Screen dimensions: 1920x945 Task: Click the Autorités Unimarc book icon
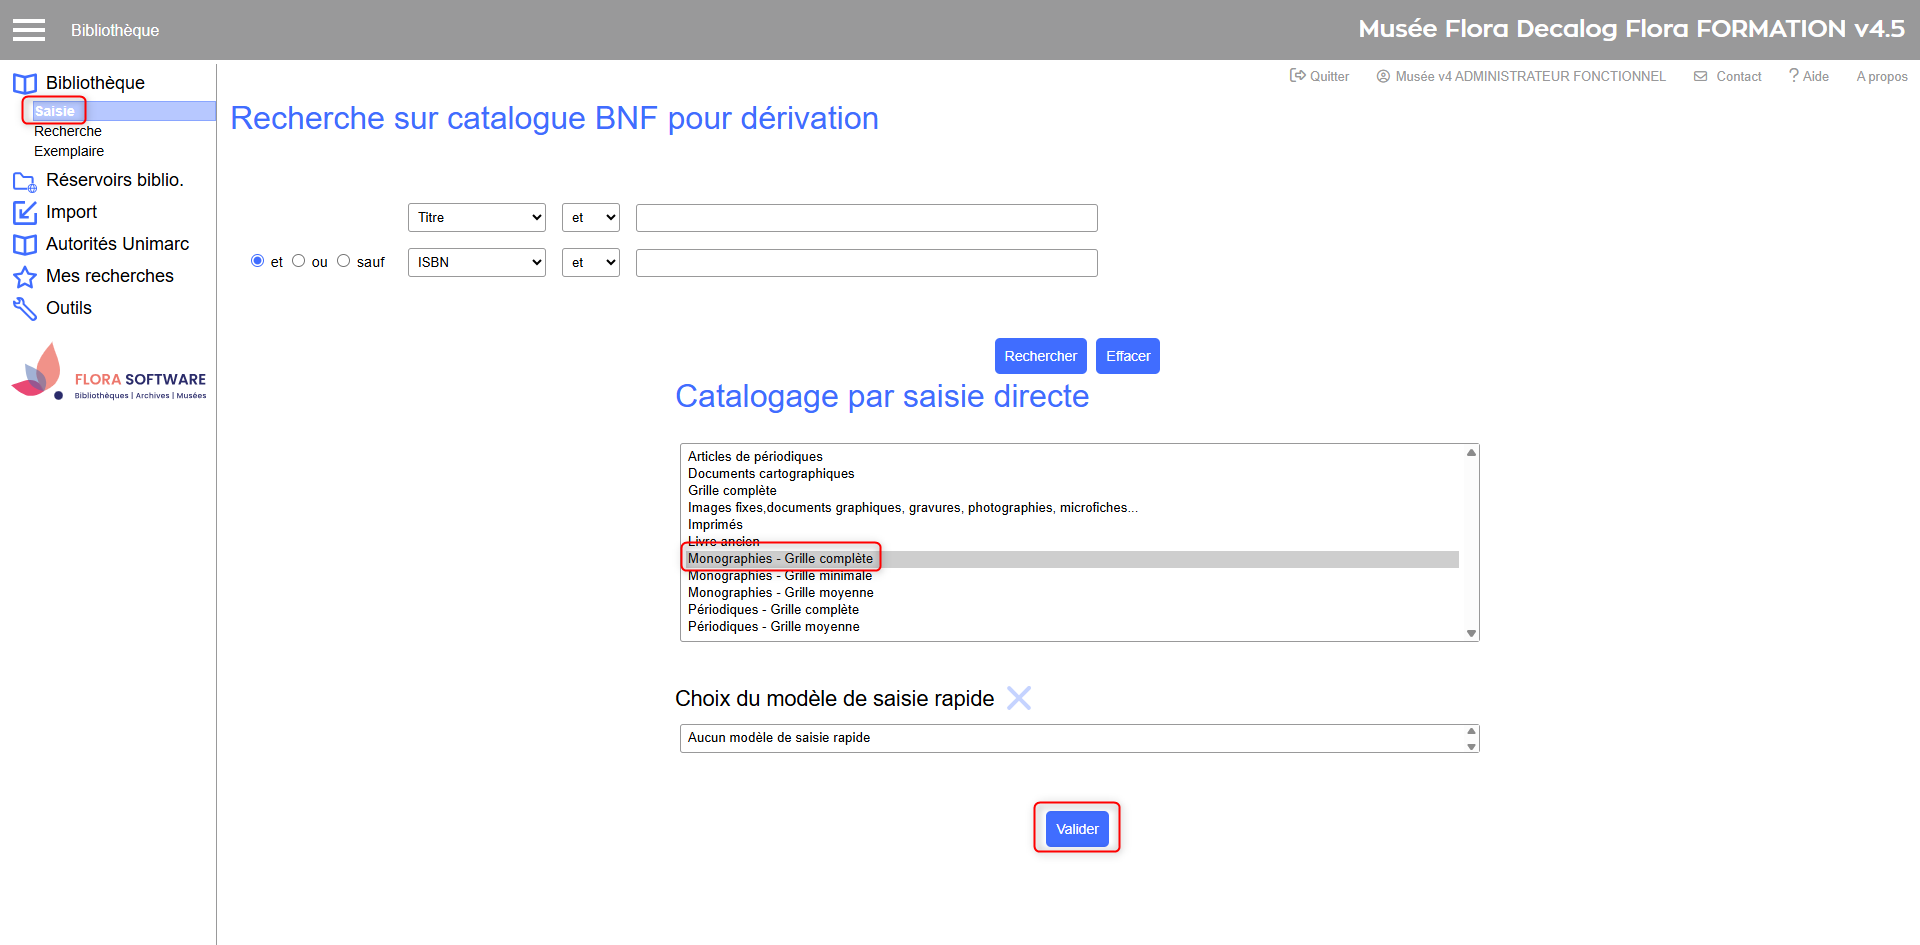coord(25,245)
